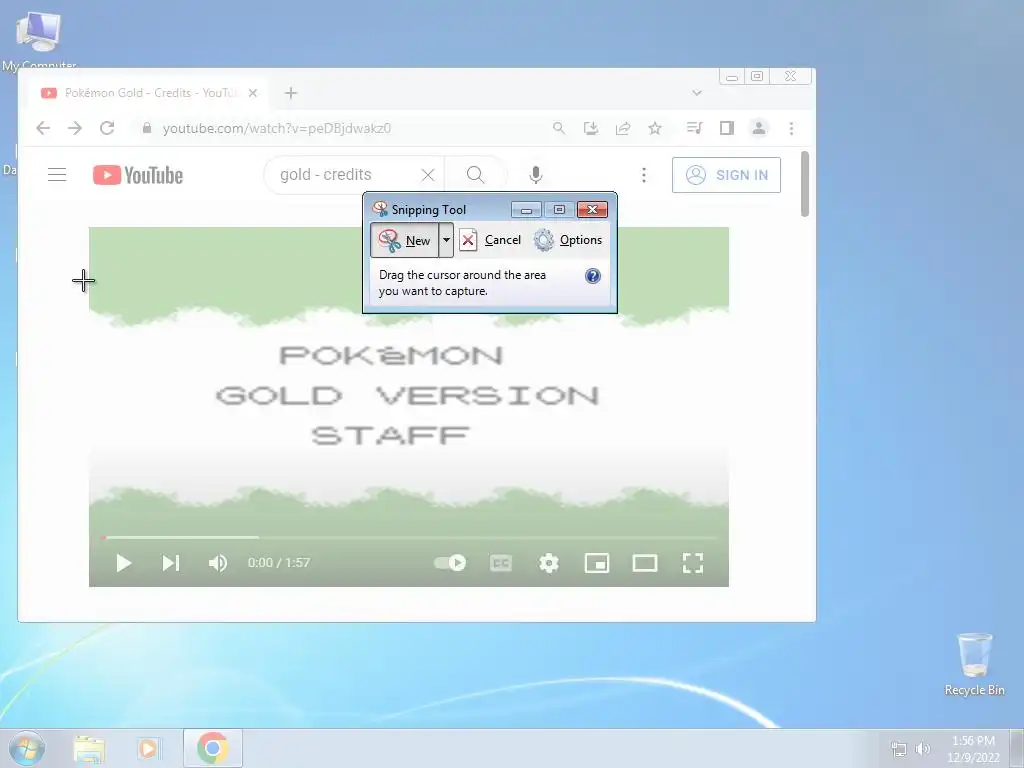Viewport: 1024px width, 768px height.
Task: Open video settings gear
Action: point(549,563)
